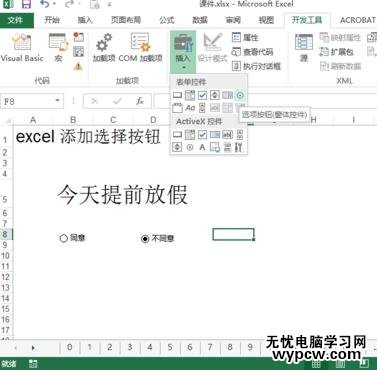The height and width of the screenshot is (370, 377).
Task: Click the Use Relative References icon
Action: pos(79,52)
